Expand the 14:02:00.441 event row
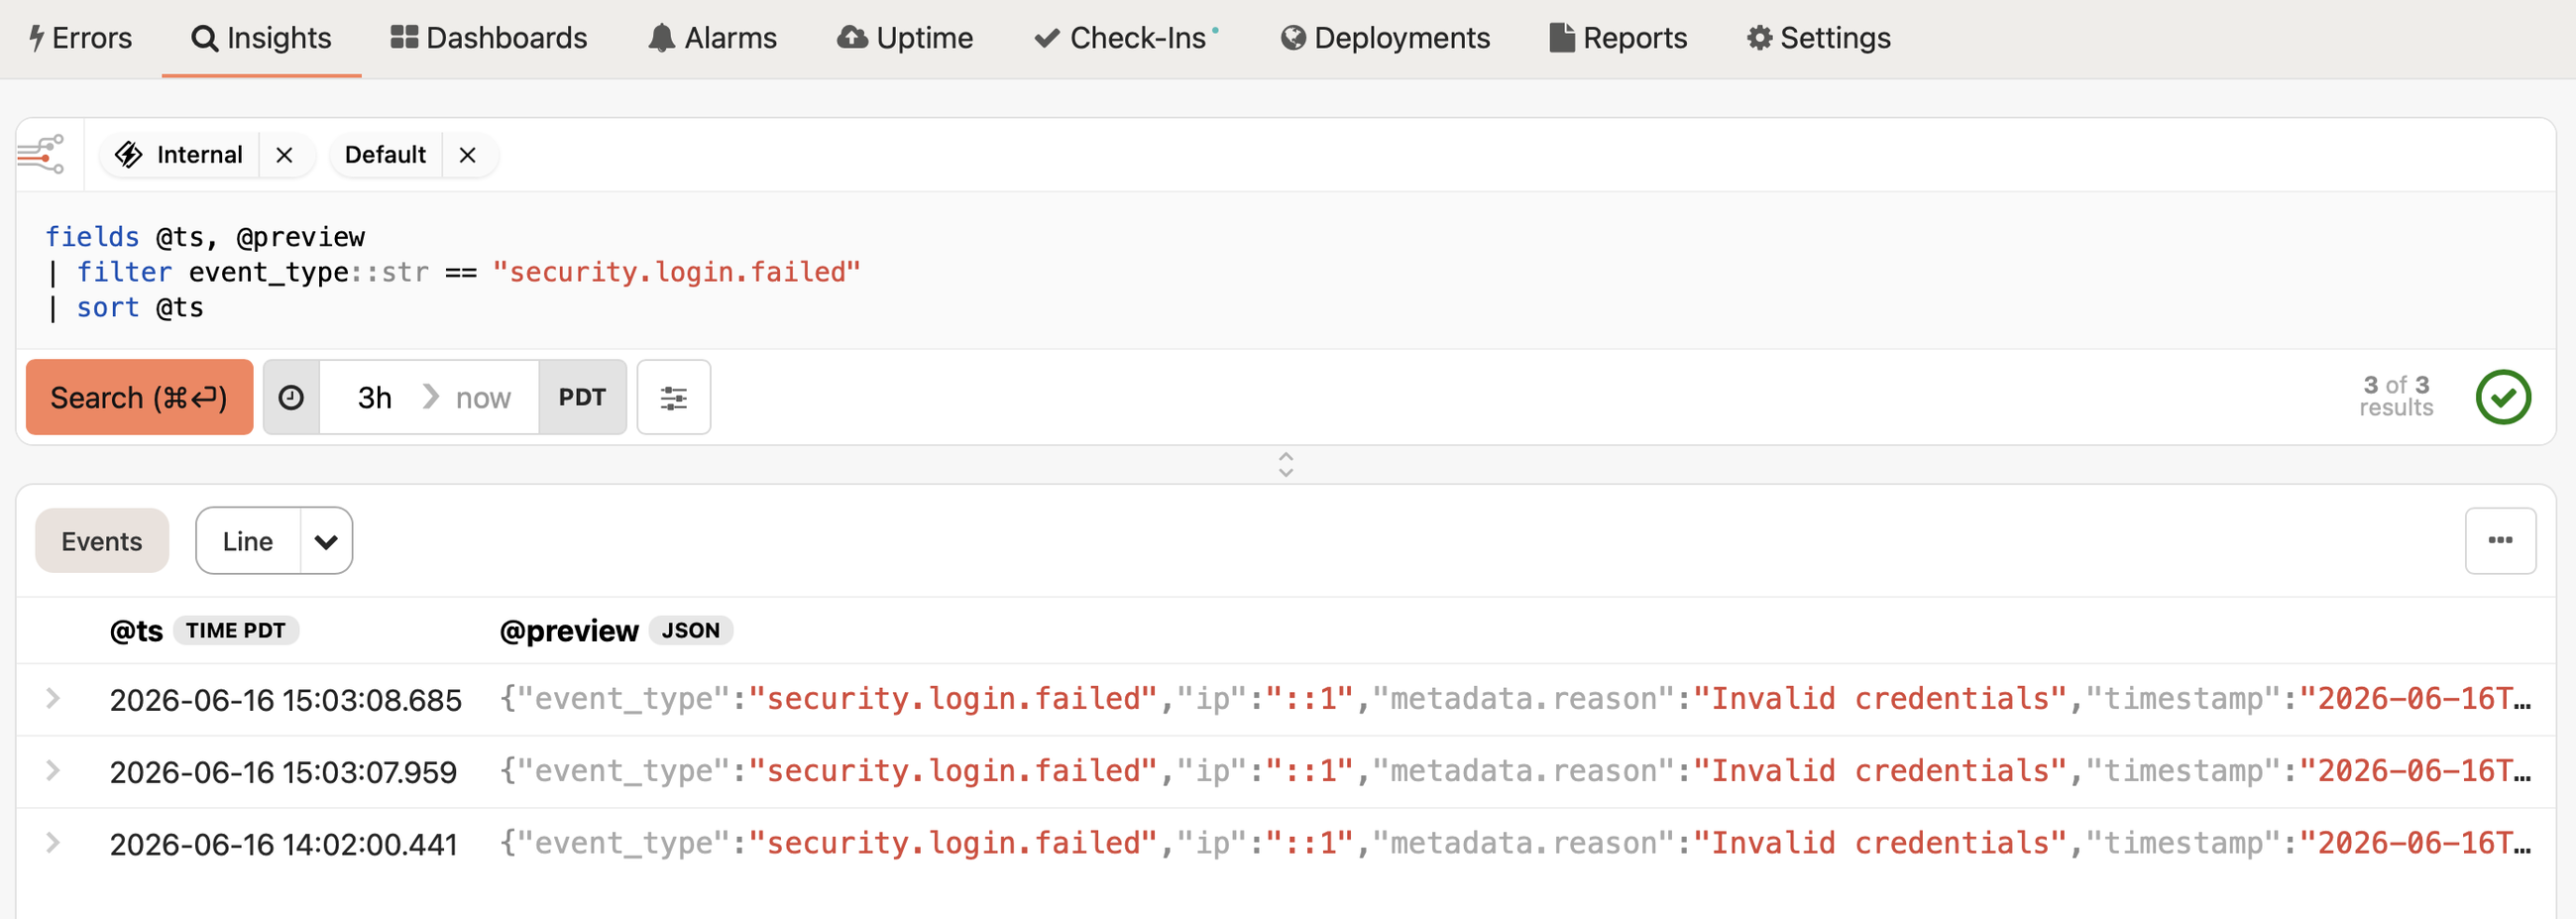Image resolution: width=2576 pixels, height=919 pixels. (53, 843)
